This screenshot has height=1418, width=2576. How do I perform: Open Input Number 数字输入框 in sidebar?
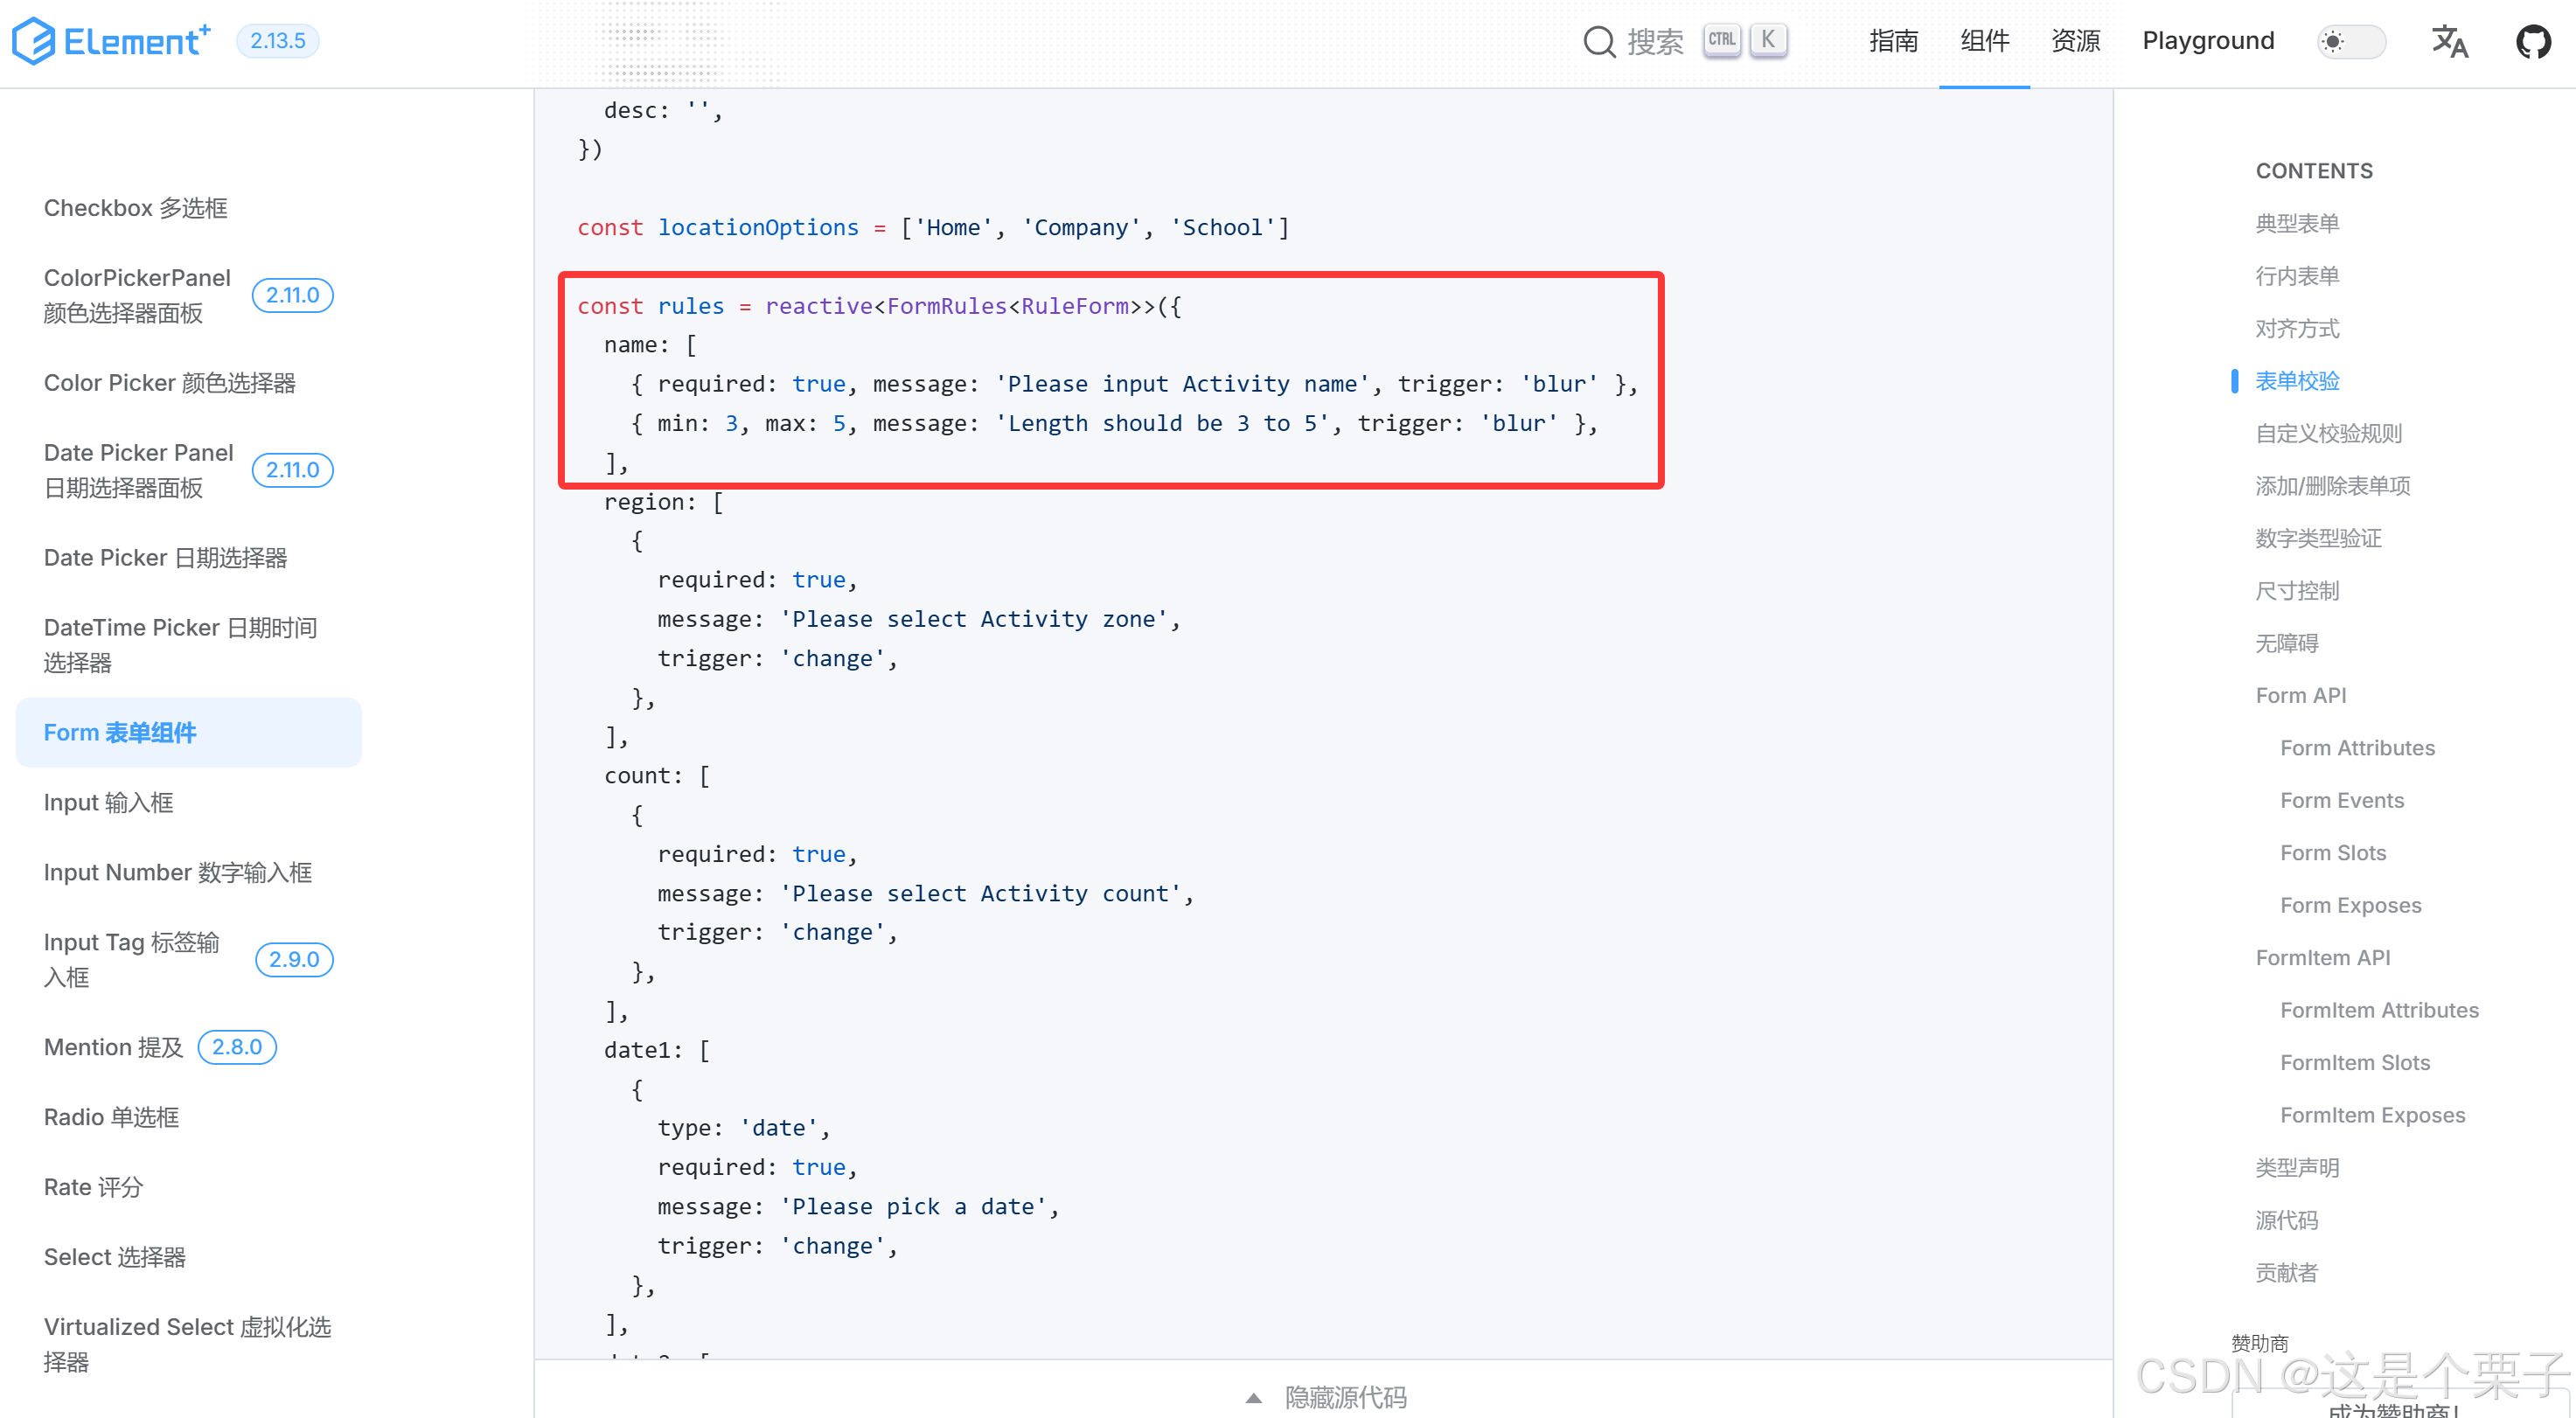pos(178,872)
